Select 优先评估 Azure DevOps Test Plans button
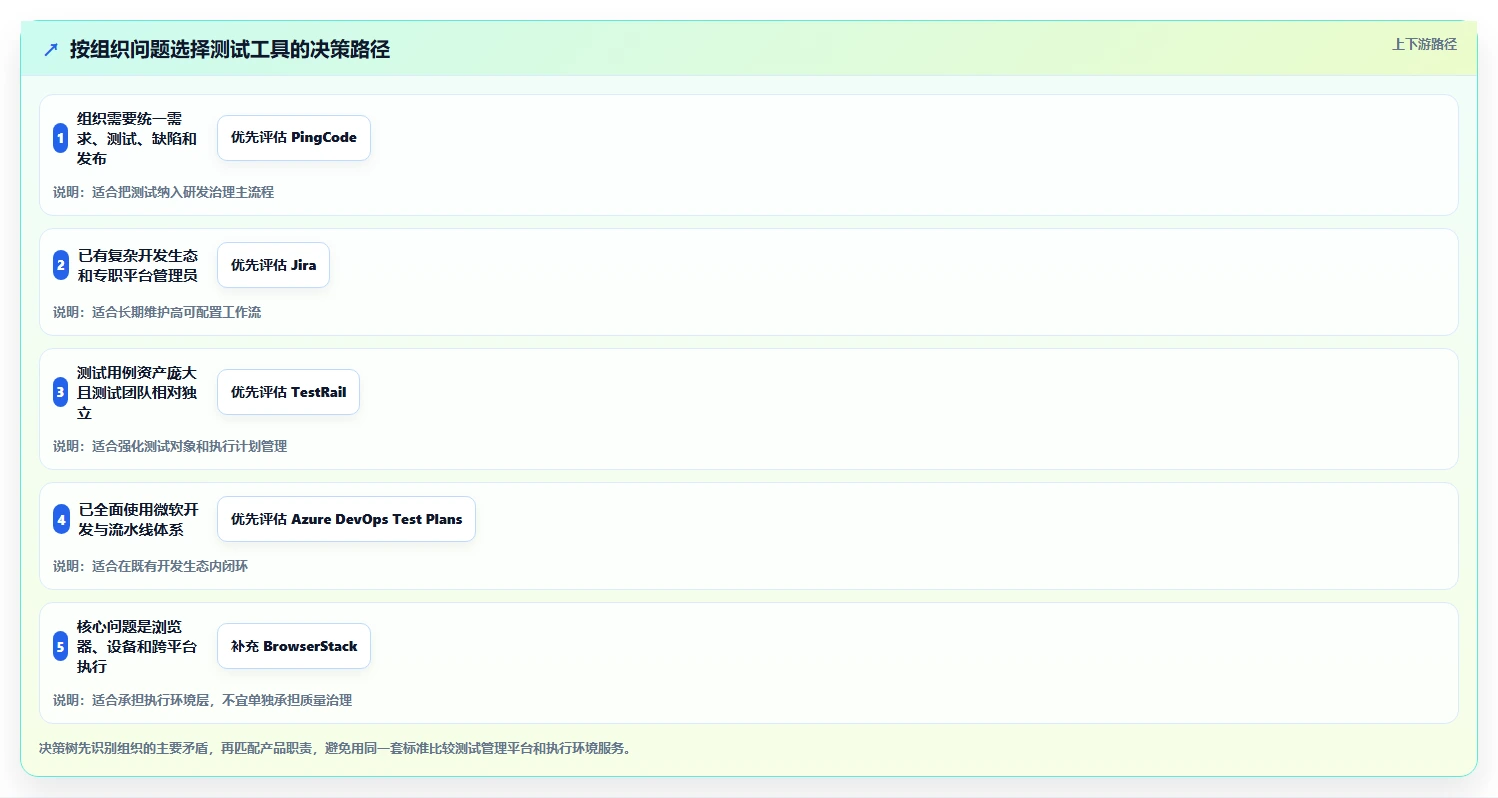Viewport: 1498px width, 798px height. pos(346,519)
